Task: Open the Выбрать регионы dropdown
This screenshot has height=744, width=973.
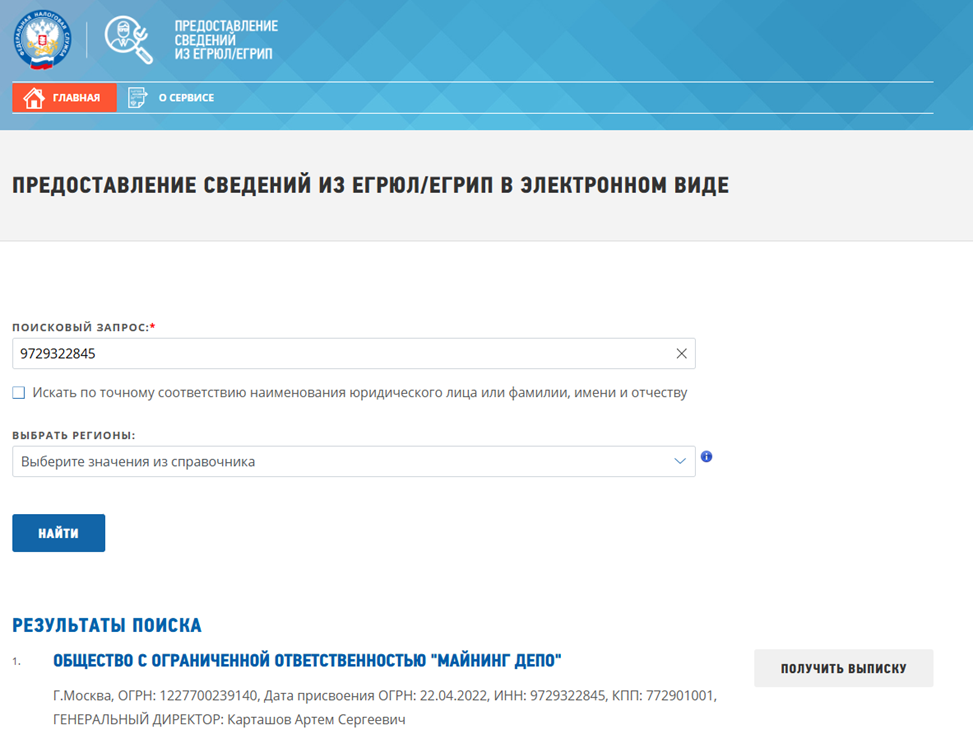Action: coord(354,462)
